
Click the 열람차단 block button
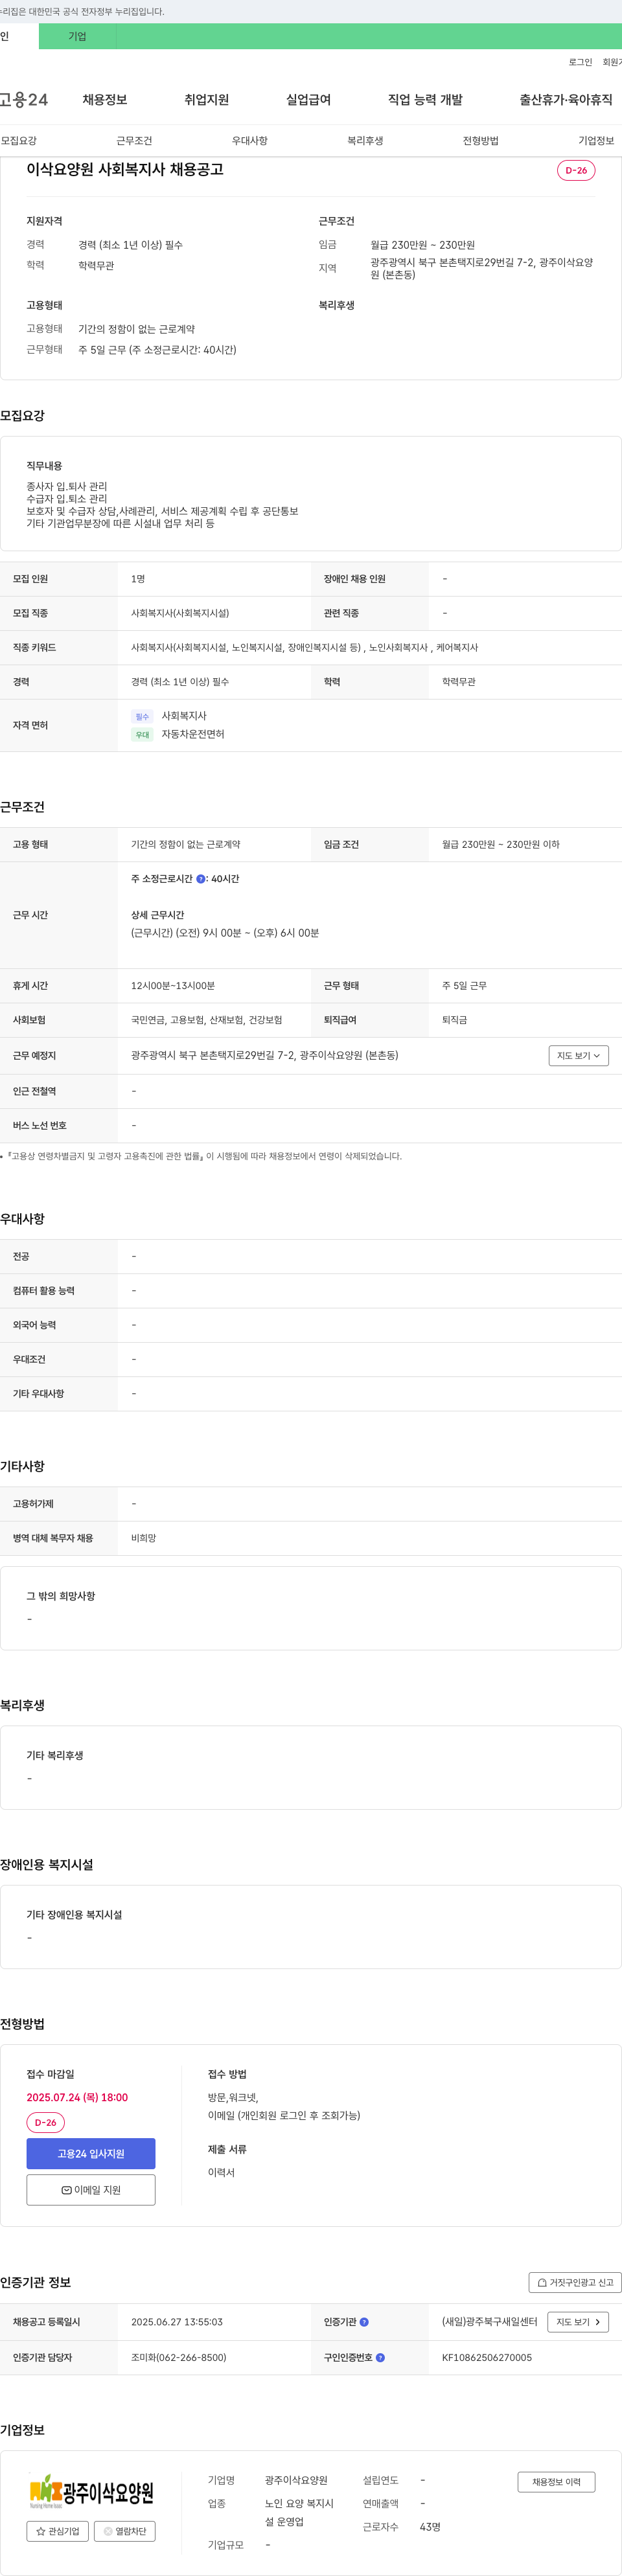pyautogui.click(x=125, y=2531)
